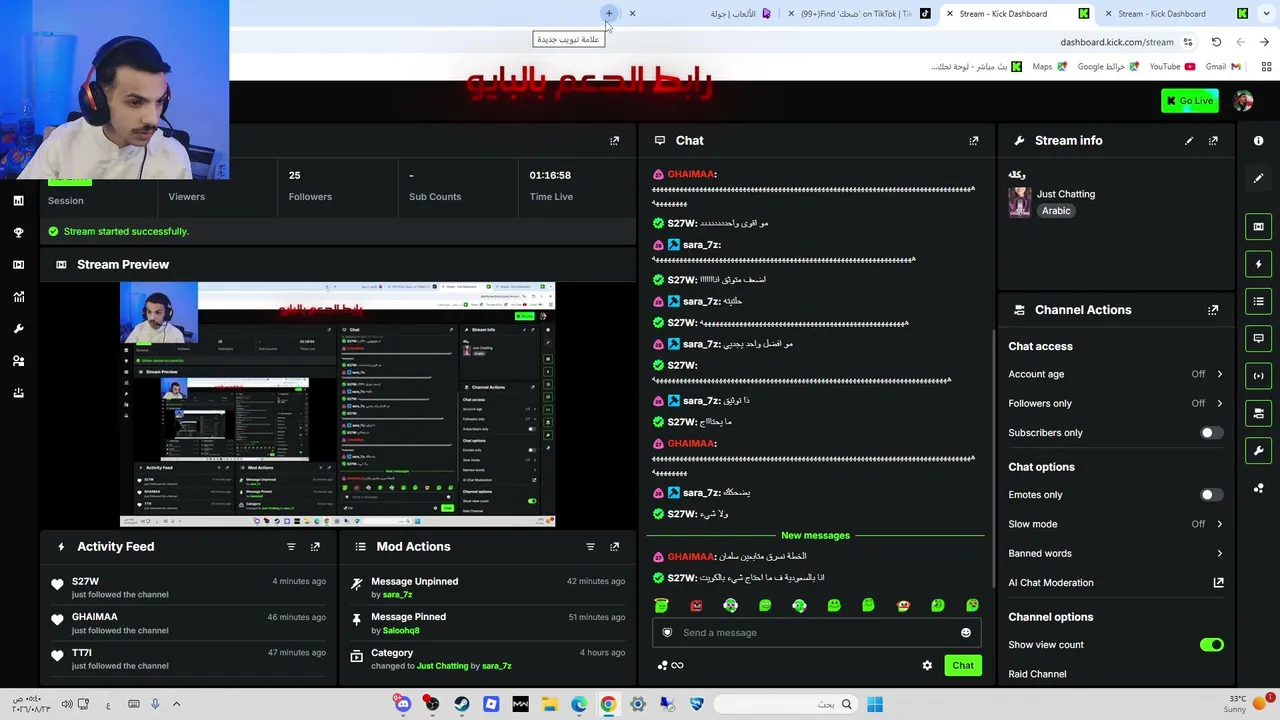
Task: Open the Just Chatting category in Stream info
Action: pyautogui.click(x=1066, y=194)
